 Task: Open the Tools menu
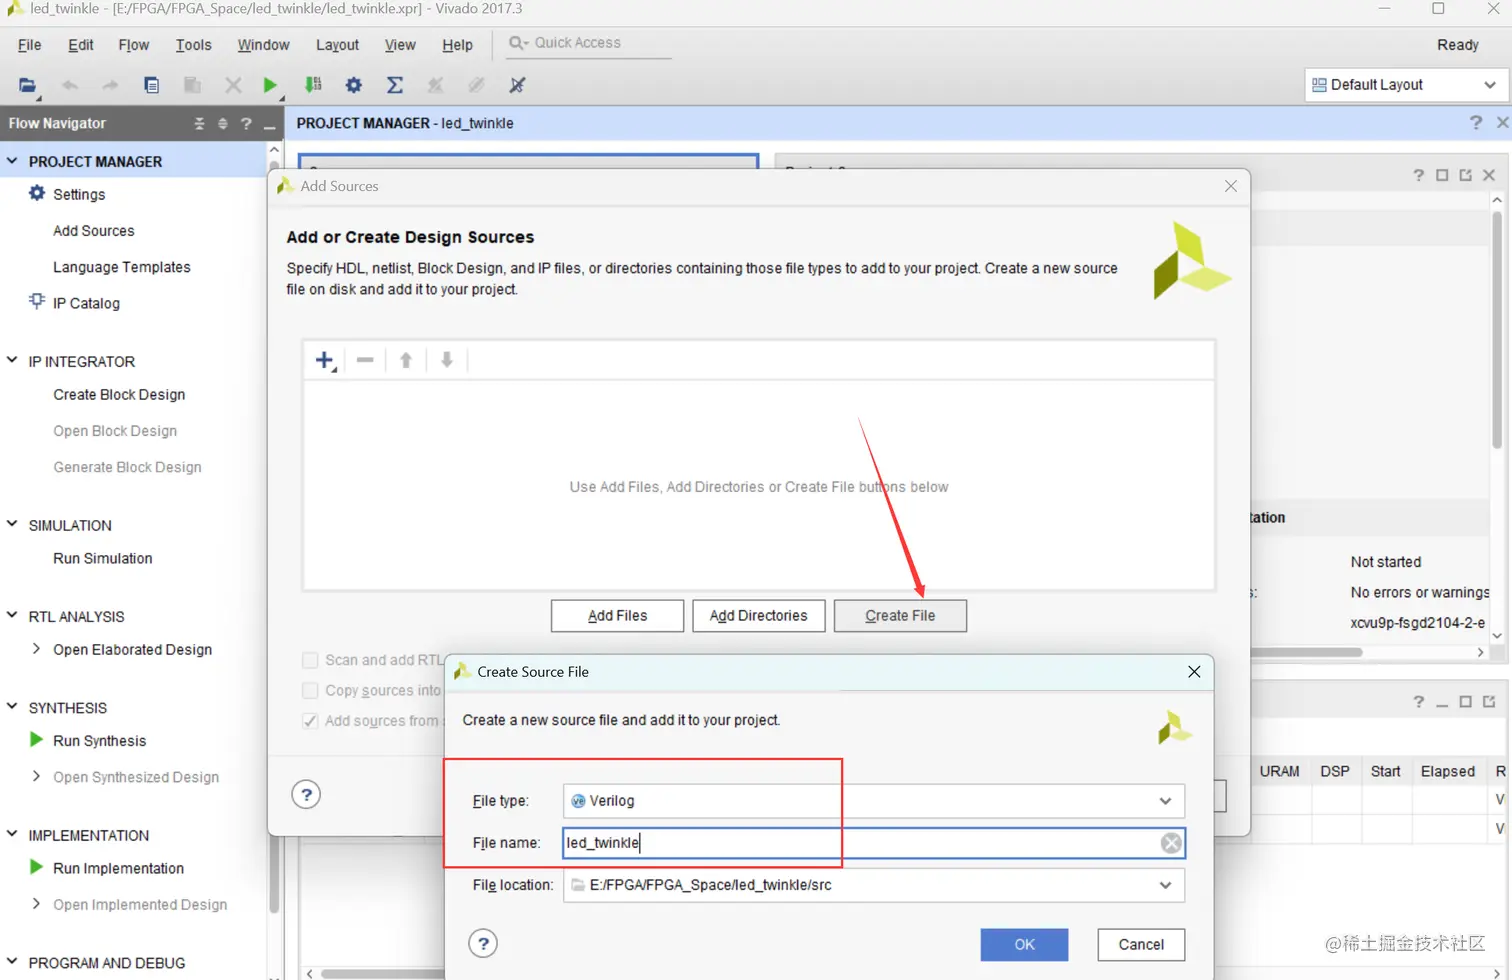[194, 45]
